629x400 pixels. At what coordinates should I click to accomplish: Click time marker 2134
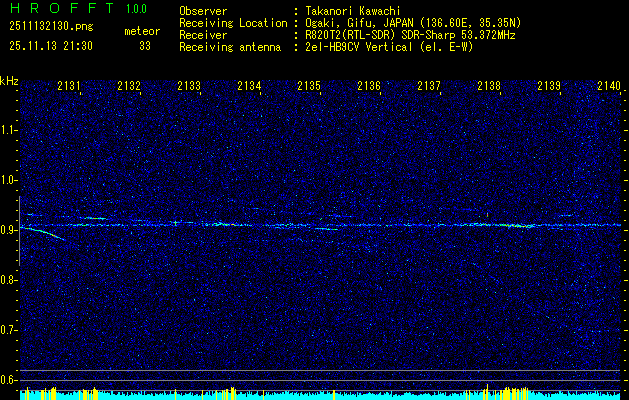(x=249, y=85)
